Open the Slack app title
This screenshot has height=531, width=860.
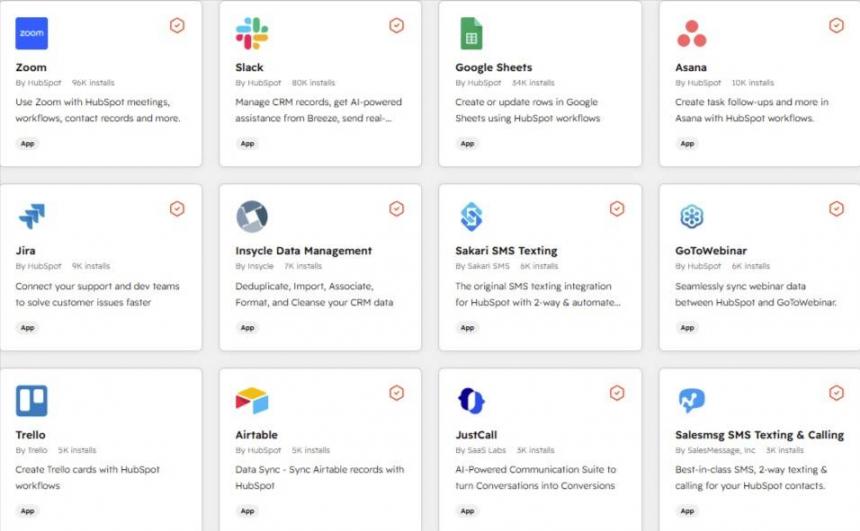pos(250,67)
